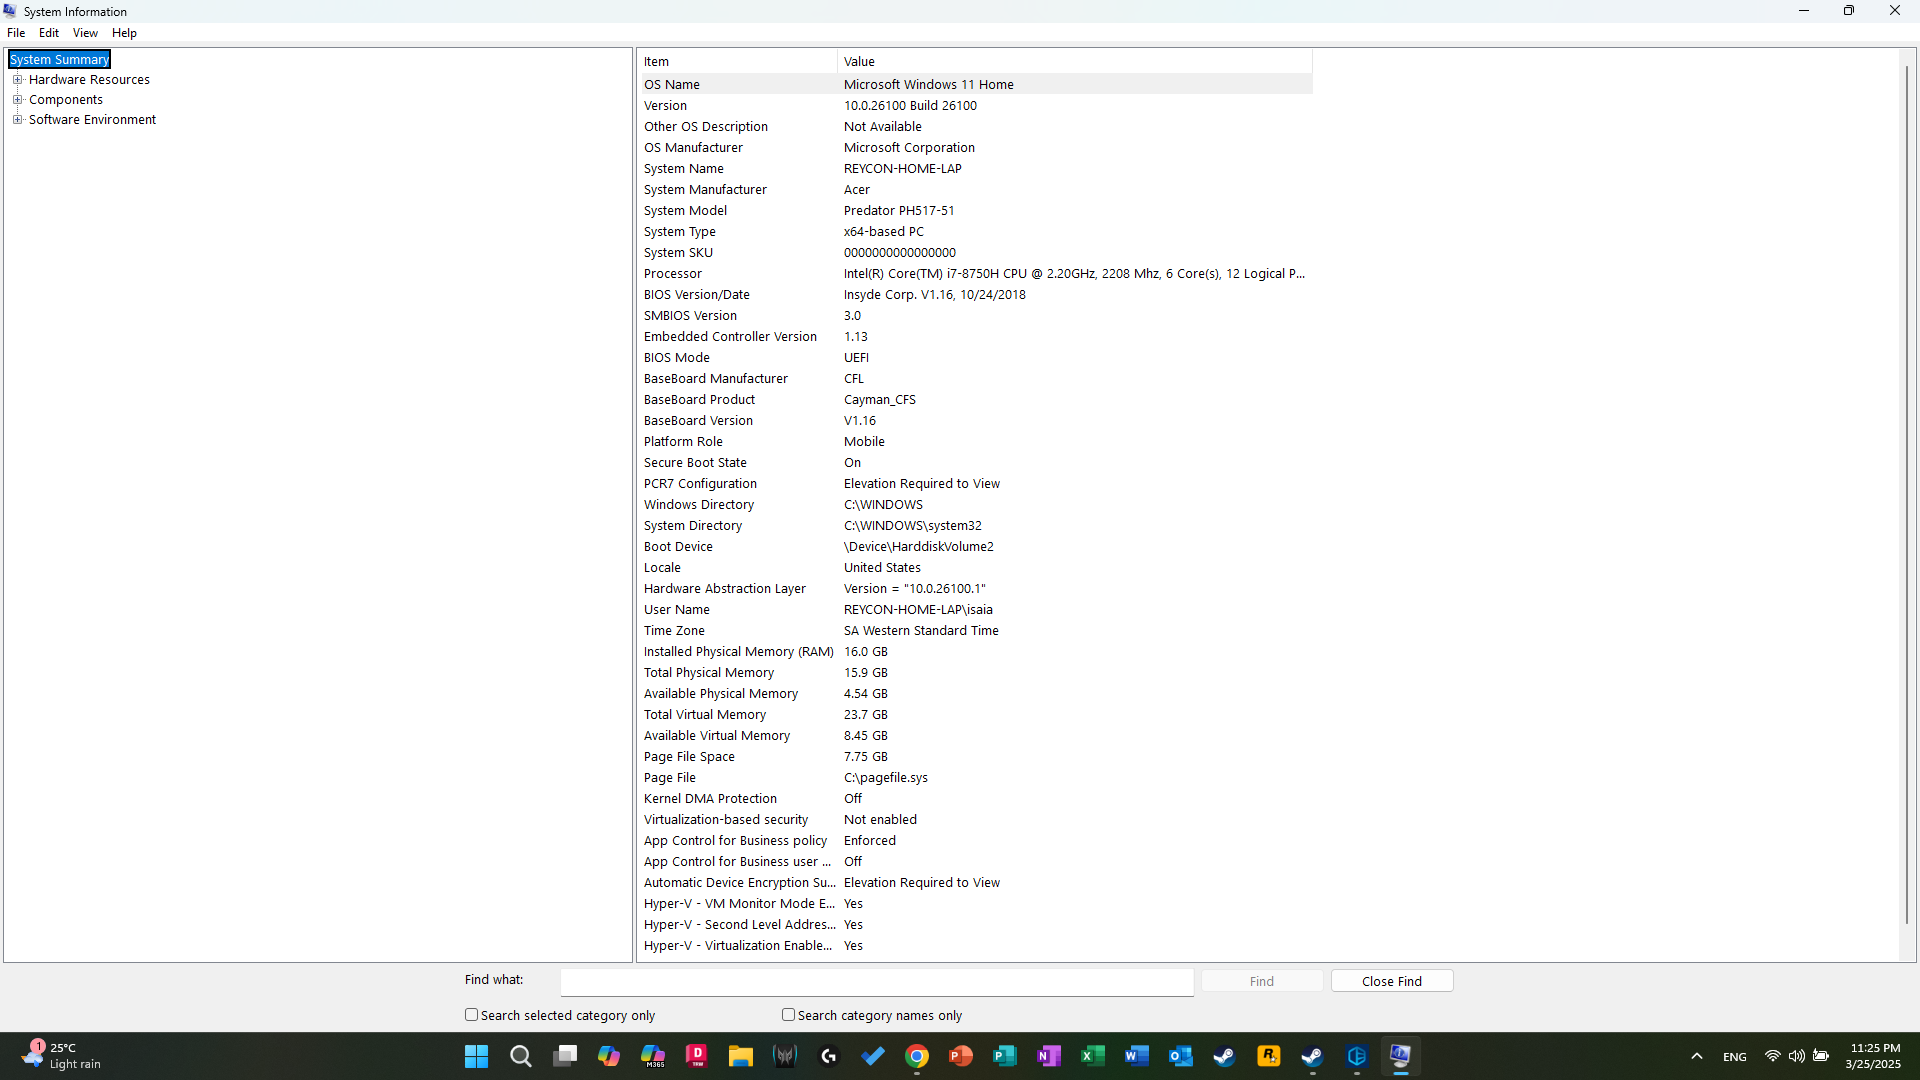This screenshot has width=1920, height=1080.
Task: Open Task View from the taskbar
Action: tap(565, 1056)
